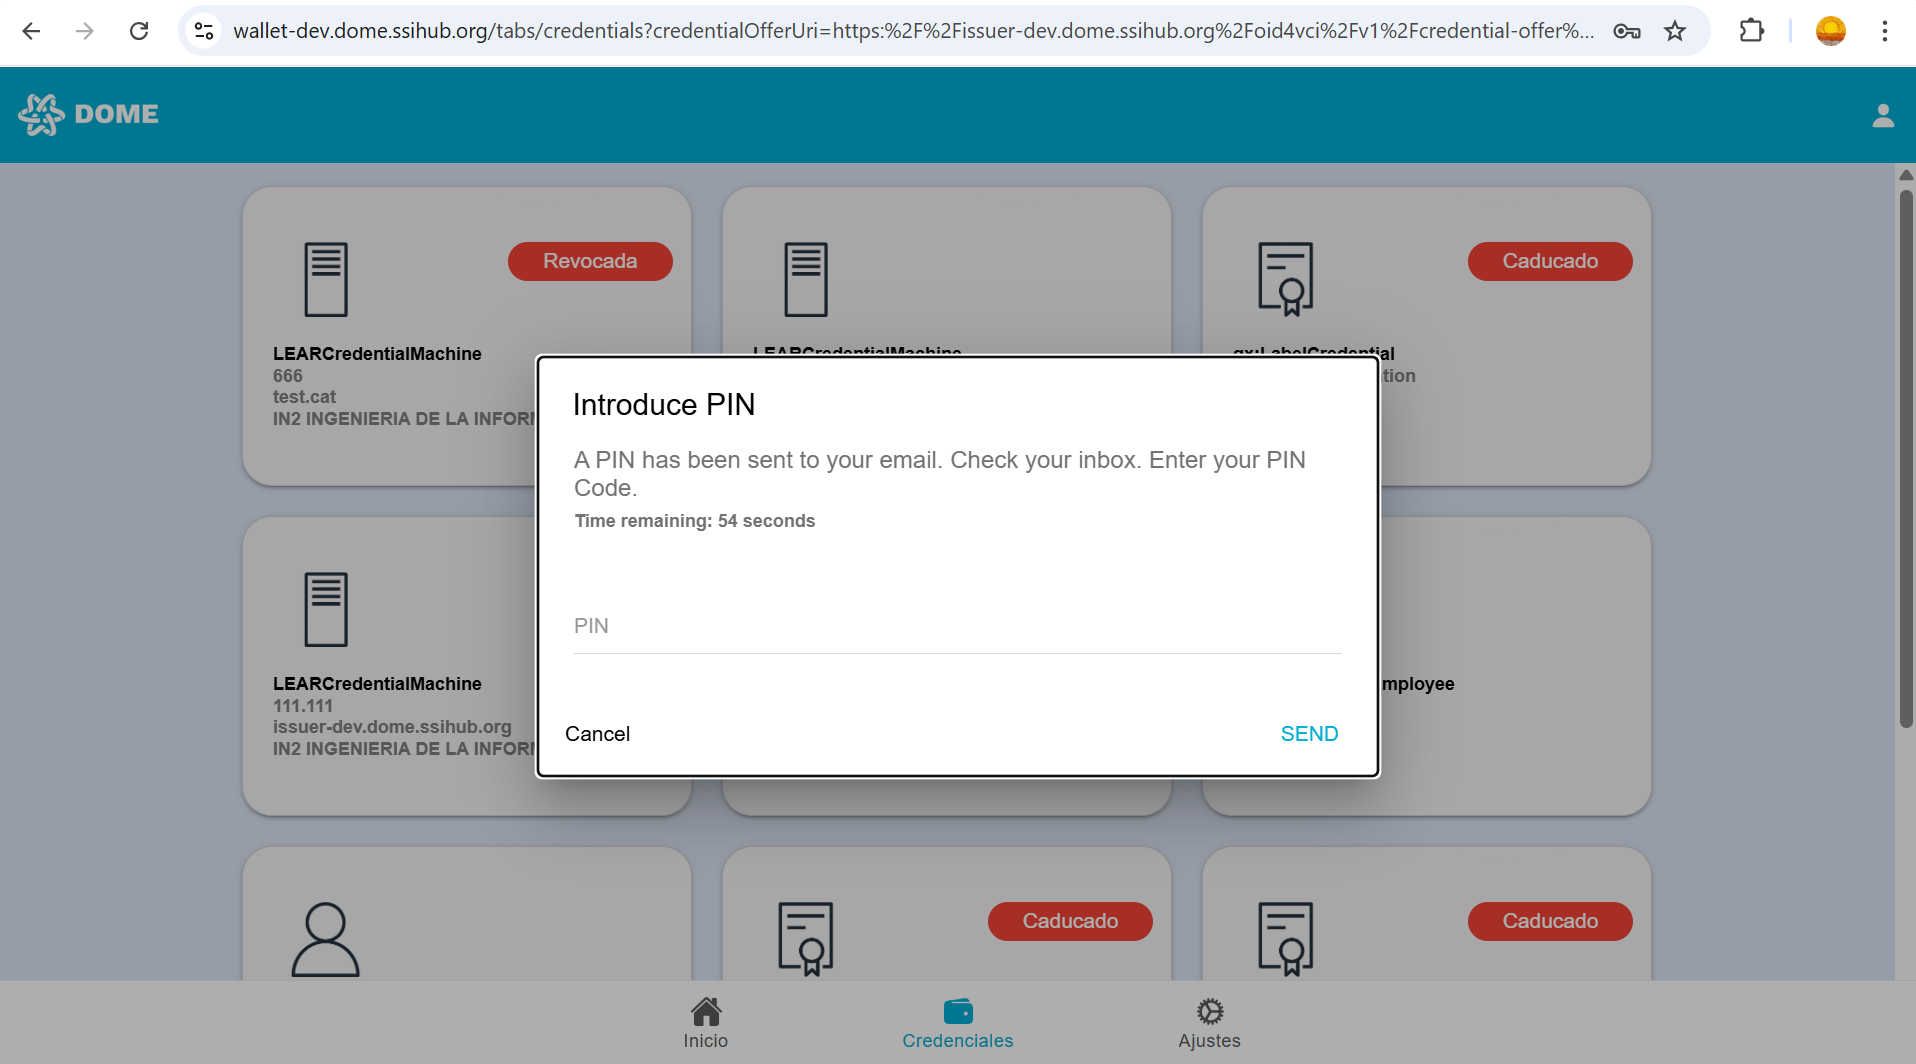Click the DOME logo in header

[88, 115]
